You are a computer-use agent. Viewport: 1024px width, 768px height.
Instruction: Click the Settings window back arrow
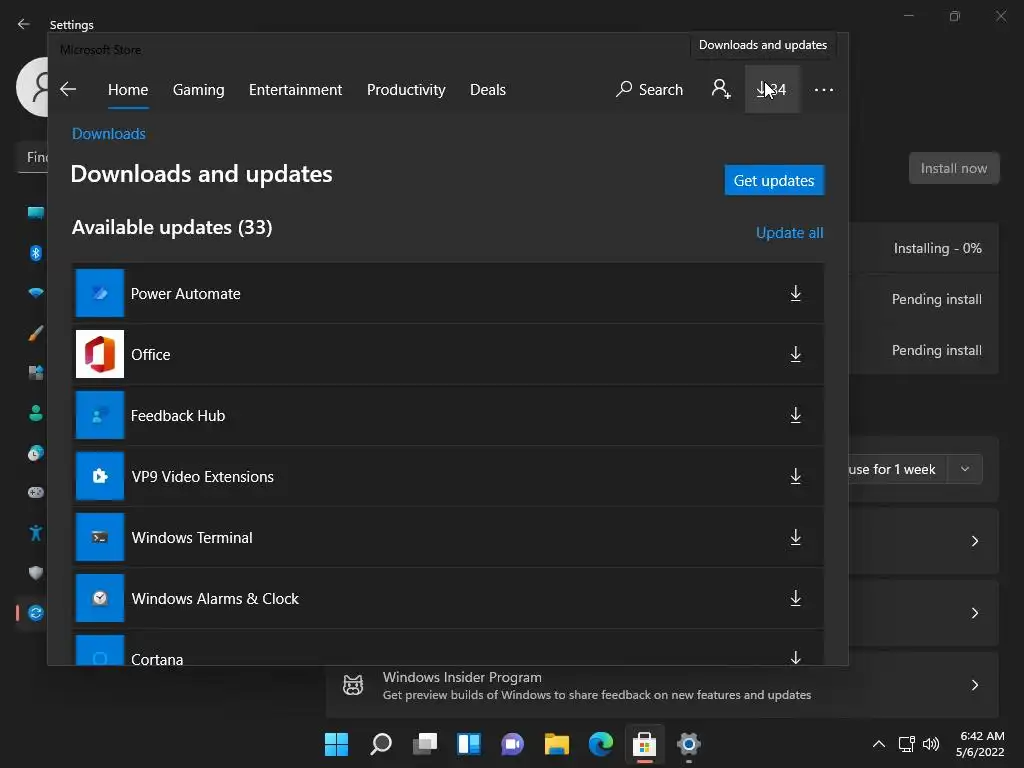click(24, 24)
